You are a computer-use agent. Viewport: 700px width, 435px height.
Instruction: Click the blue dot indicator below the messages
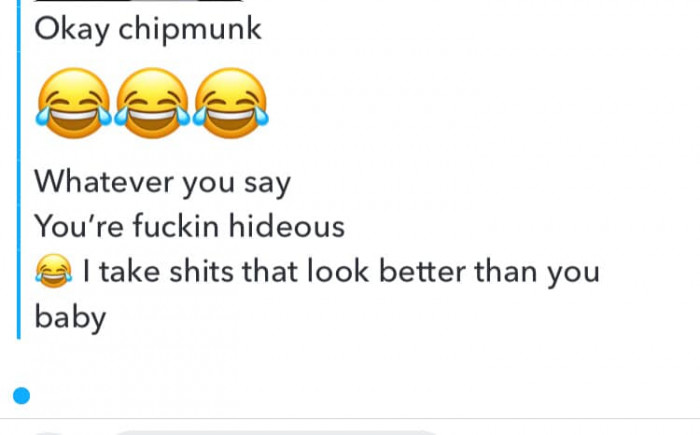pyautogui.click(x=21, y=396)
